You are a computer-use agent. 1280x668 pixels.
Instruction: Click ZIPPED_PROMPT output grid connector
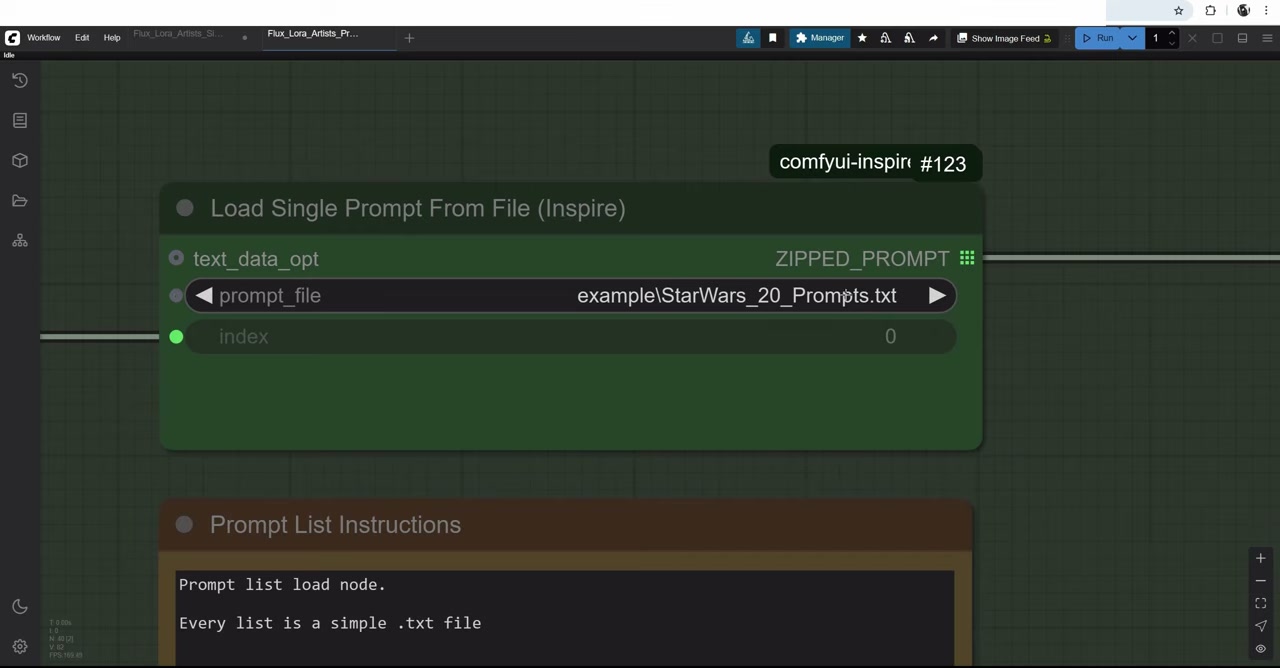(967, 258)
